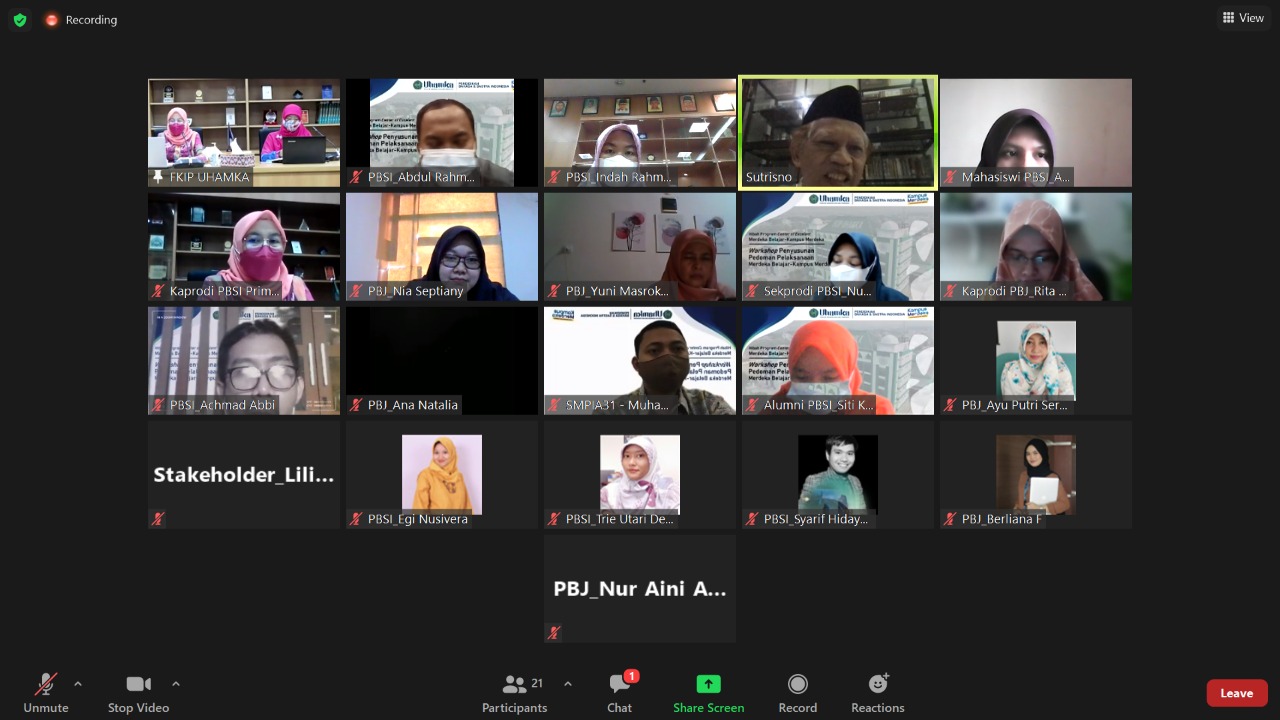The height and width of the screenshot is (720, 1280).
Task: Click the red Recording indicator
Action: point(52,20)
